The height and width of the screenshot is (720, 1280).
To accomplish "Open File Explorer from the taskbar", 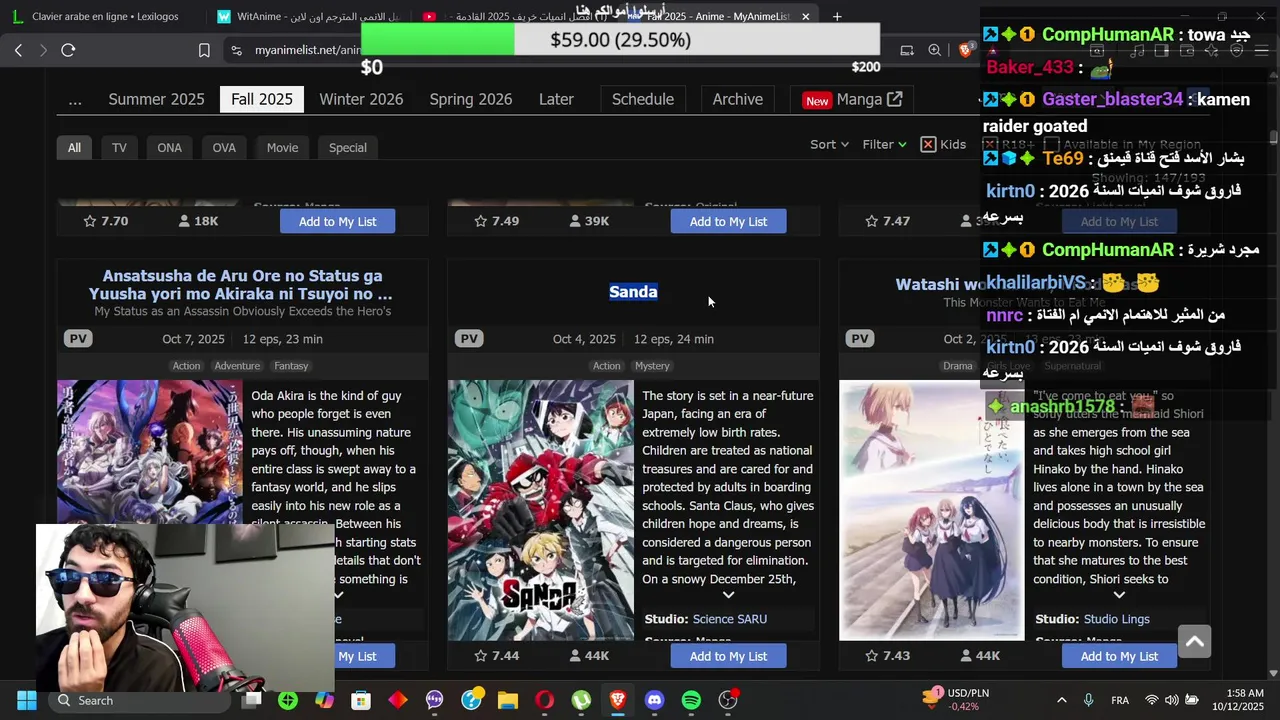I will point(508,700).
